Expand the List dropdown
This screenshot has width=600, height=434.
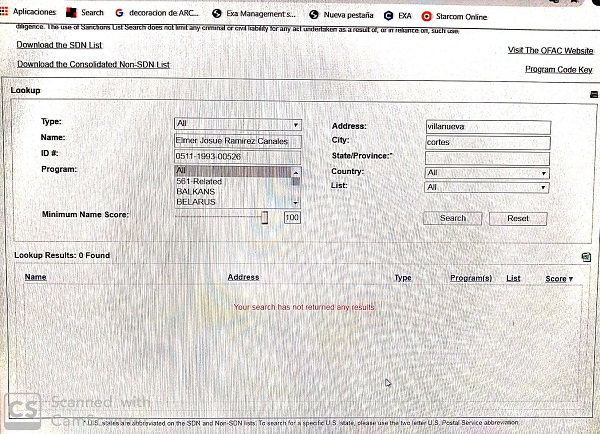[x=487, y=187]
